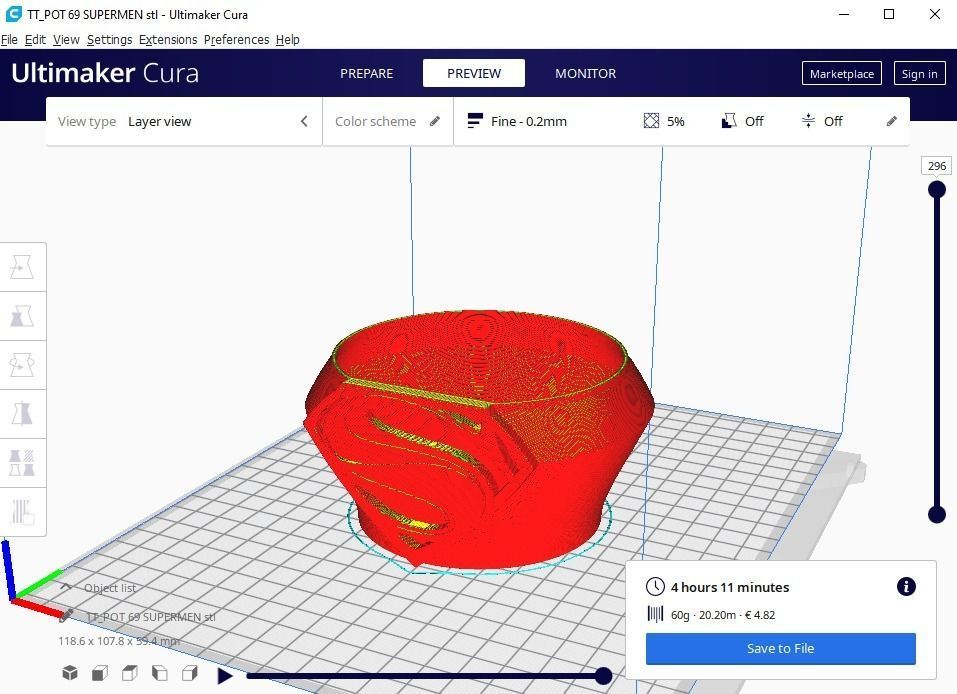Click the Ultimaker Cura logo
This screenshot has height=694, width=957.
pos(105,73)
